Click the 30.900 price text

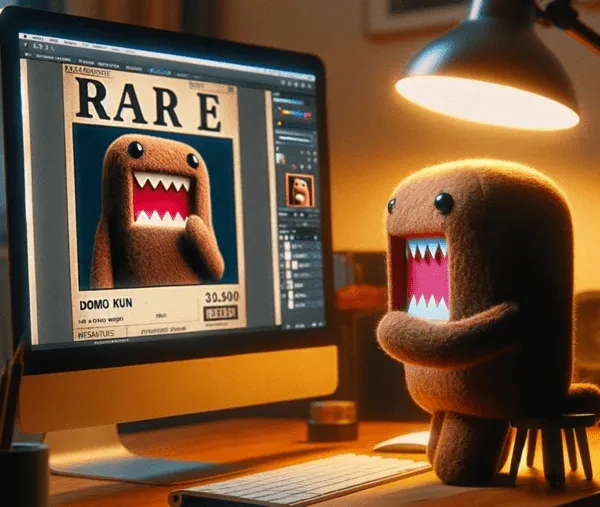point(222,297)
